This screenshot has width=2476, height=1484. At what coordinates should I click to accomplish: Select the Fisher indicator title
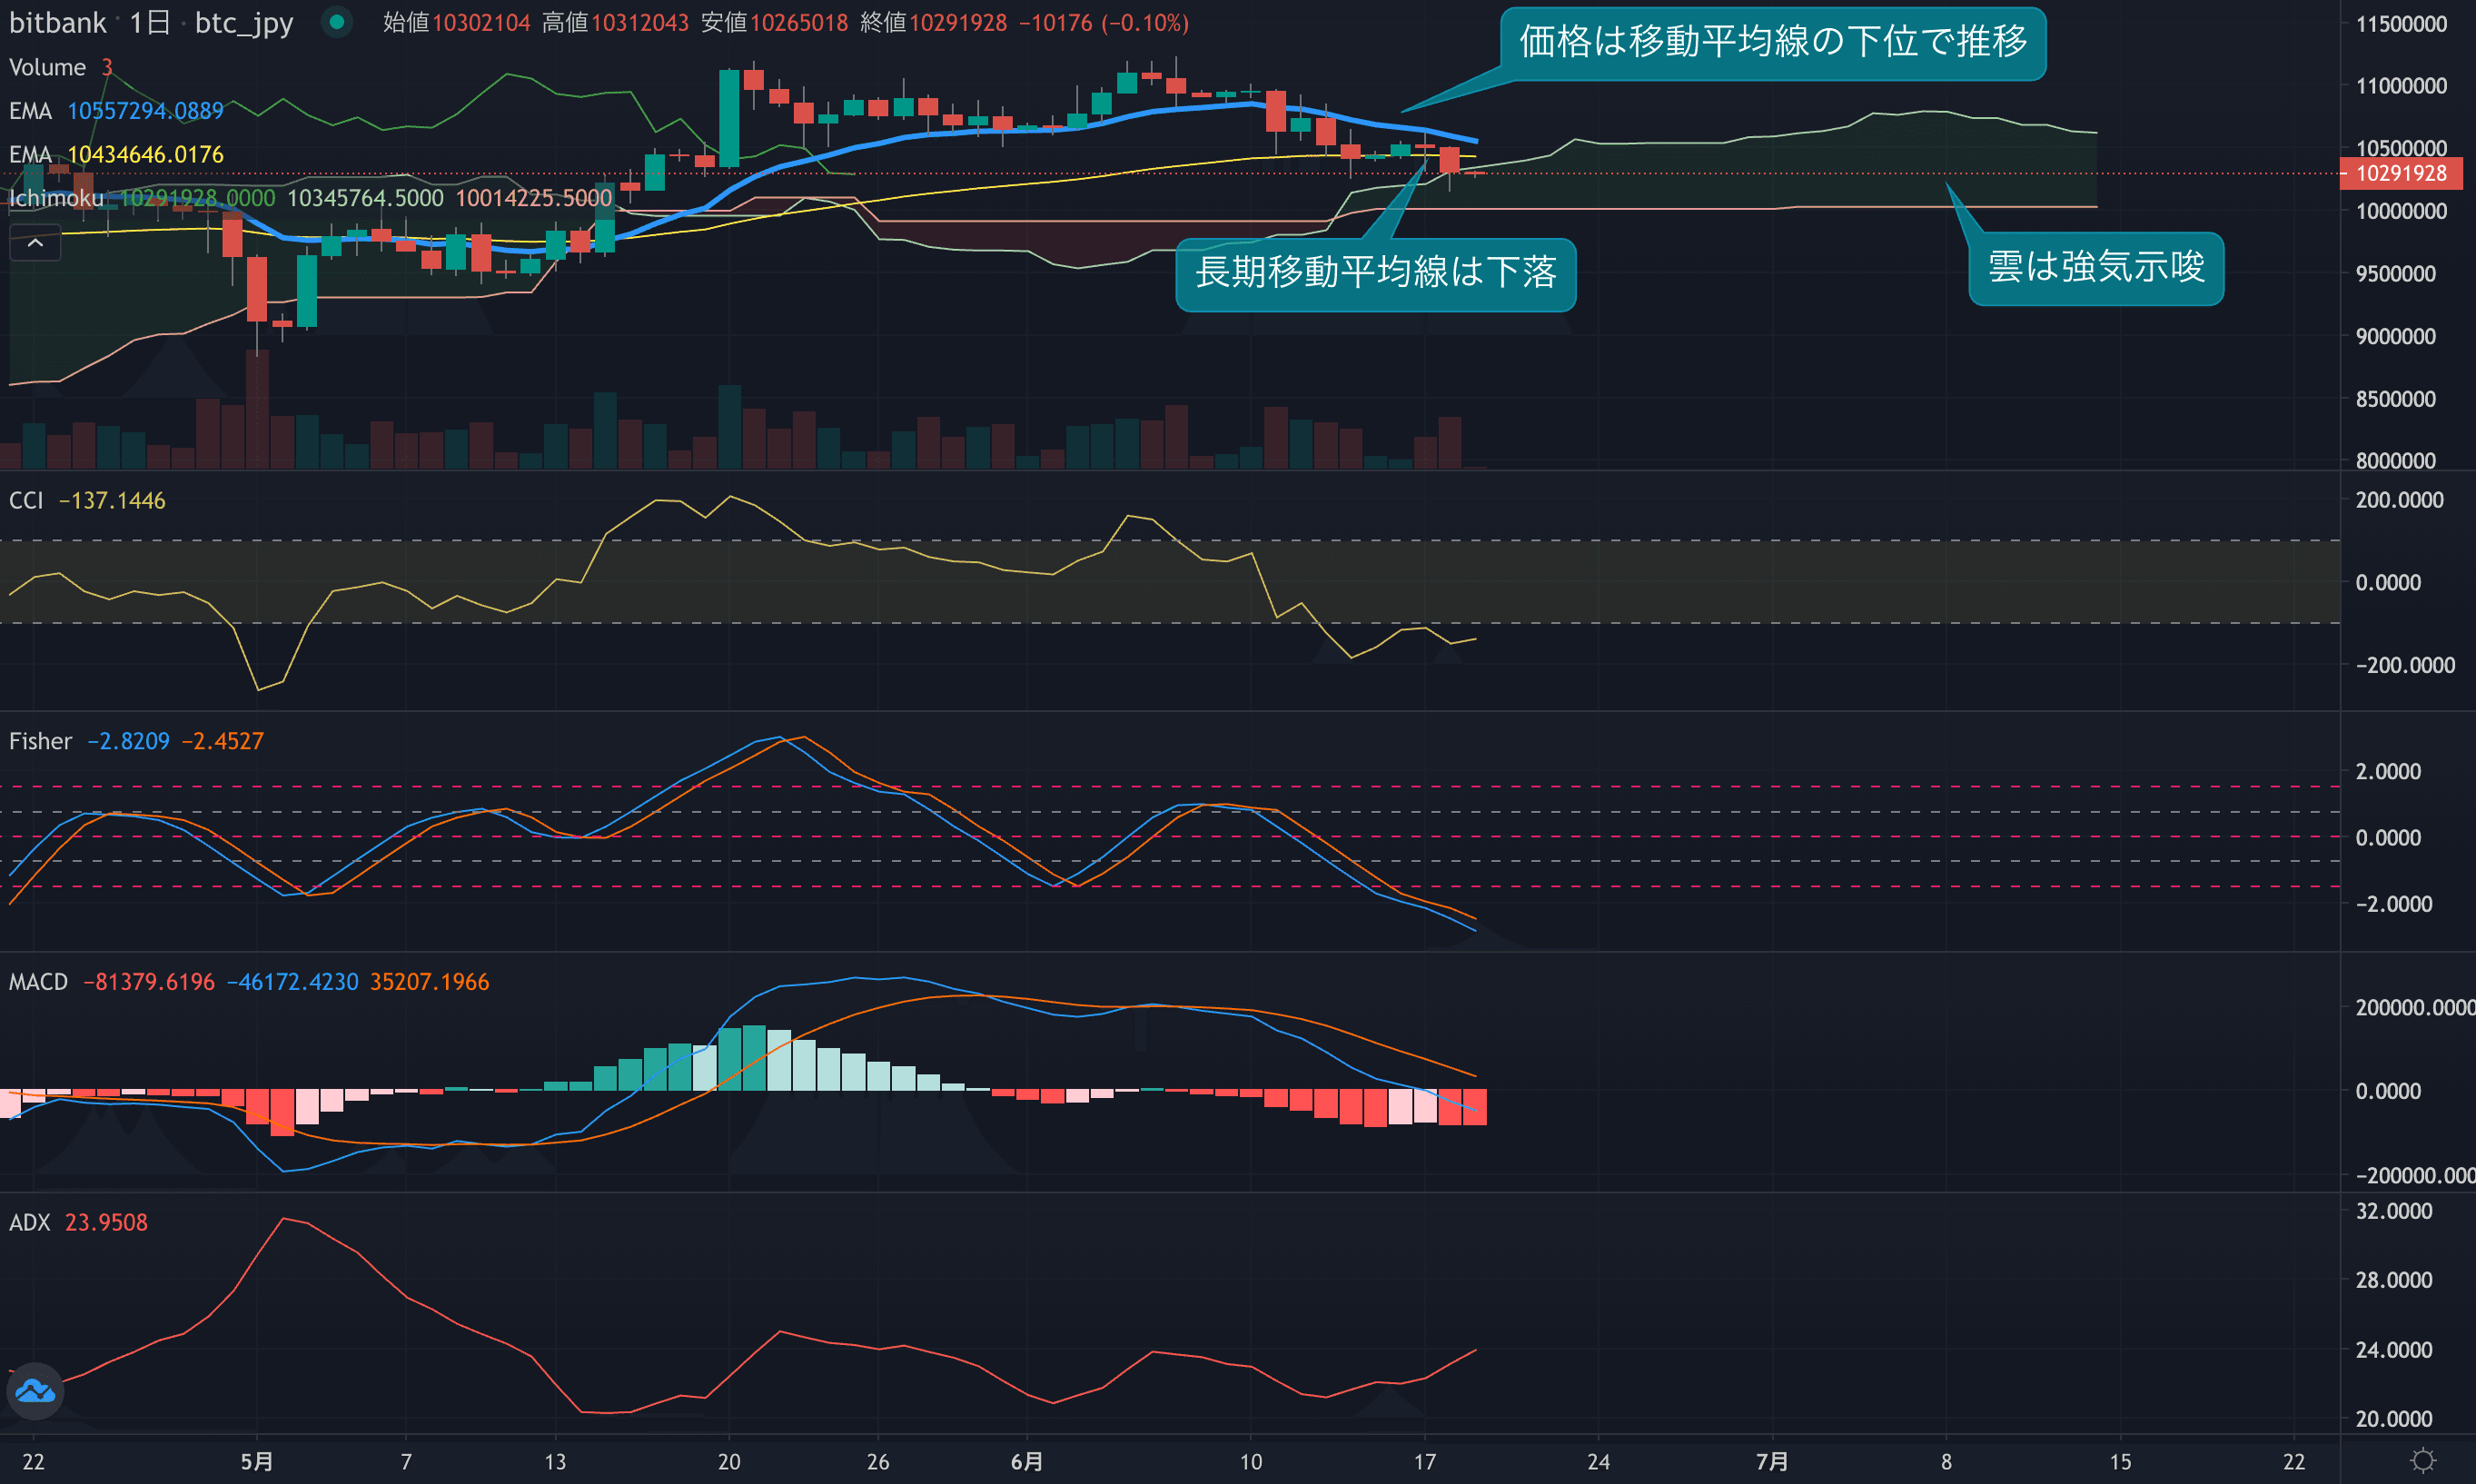click(40, 741)
